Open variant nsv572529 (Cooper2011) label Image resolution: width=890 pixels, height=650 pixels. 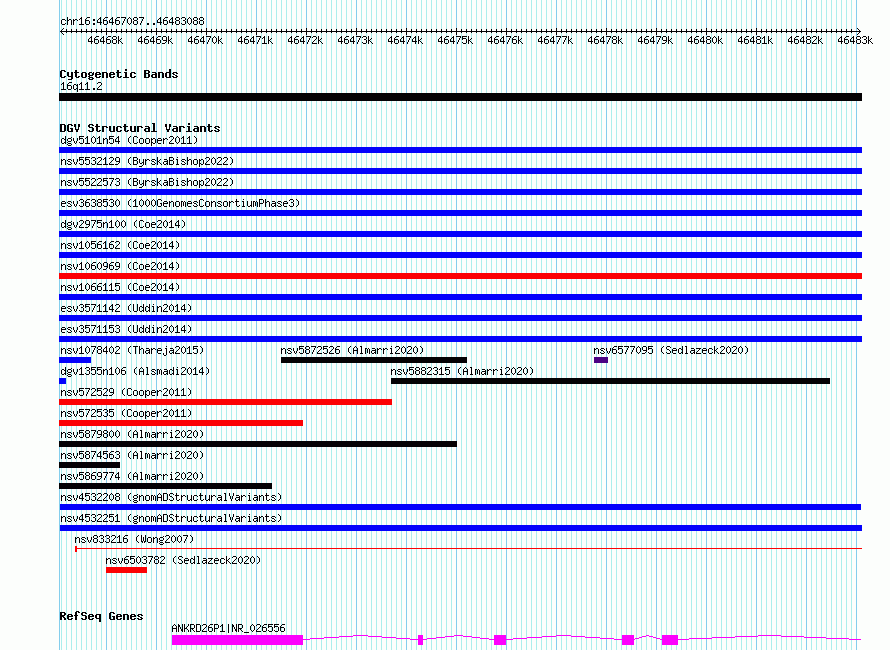tap(126, 392)
